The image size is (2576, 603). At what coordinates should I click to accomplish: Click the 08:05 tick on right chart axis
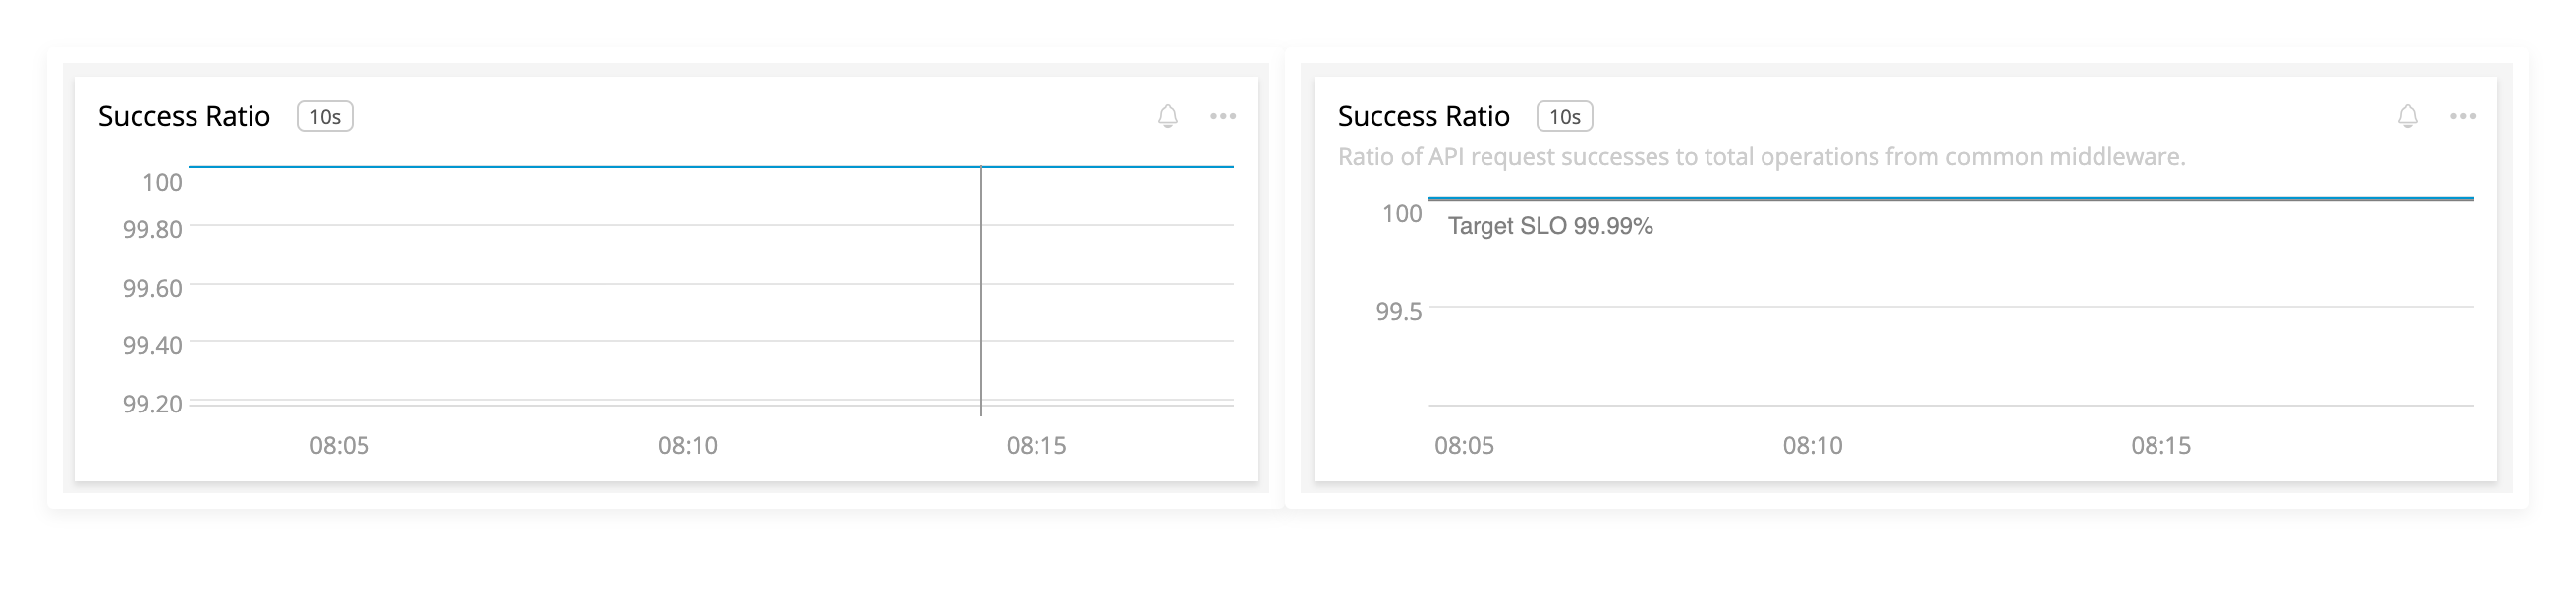(1464, 445)
